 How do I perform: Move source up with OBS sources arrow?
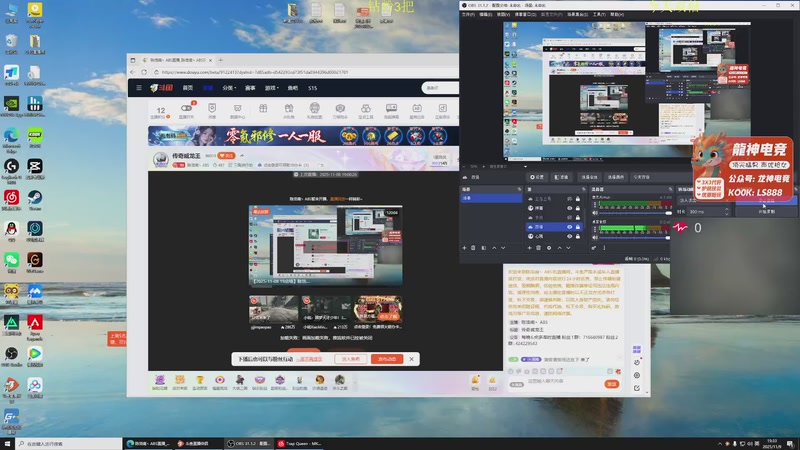[x=560, y=248]
